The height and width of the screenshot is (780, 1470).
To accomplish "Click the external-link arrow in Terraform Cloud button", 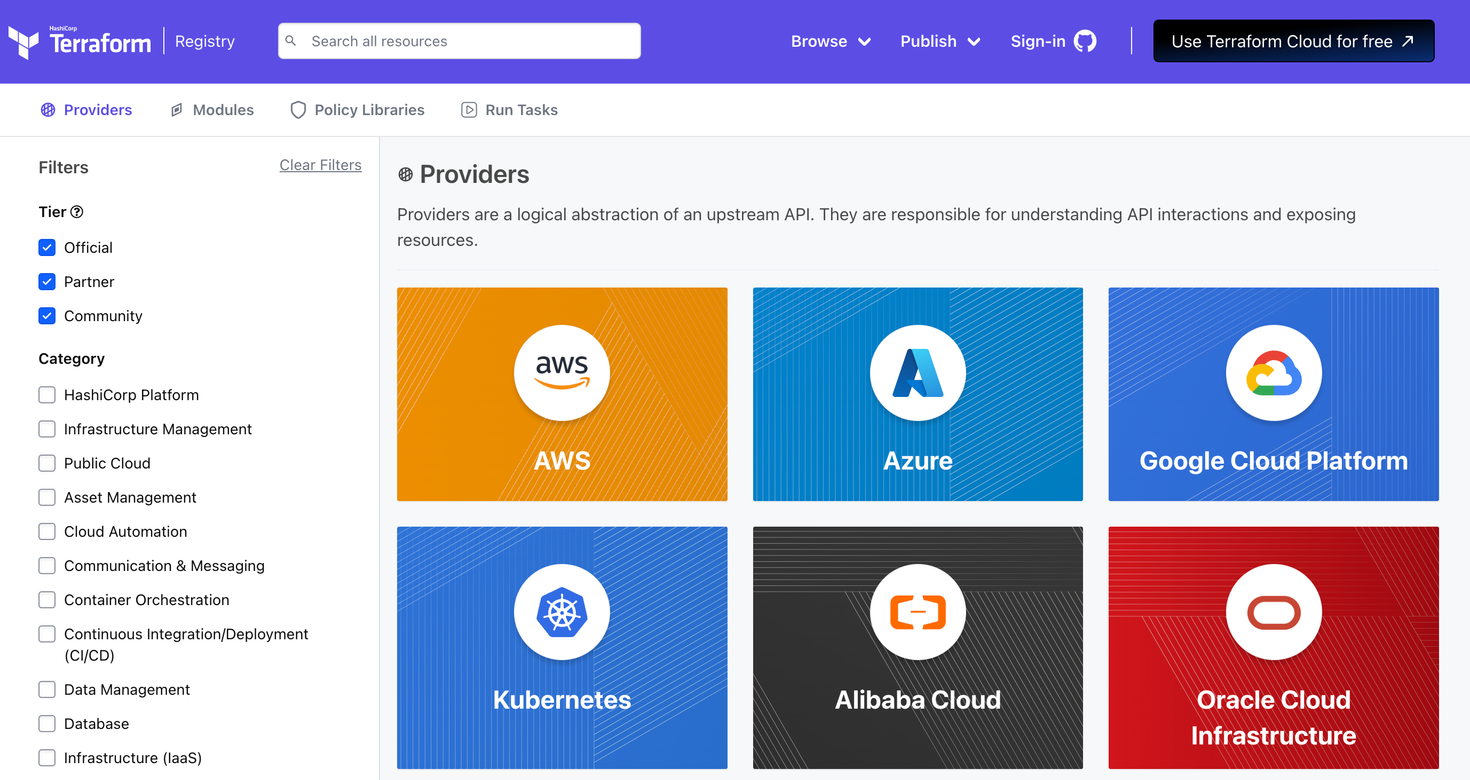I will [1407, 41].
